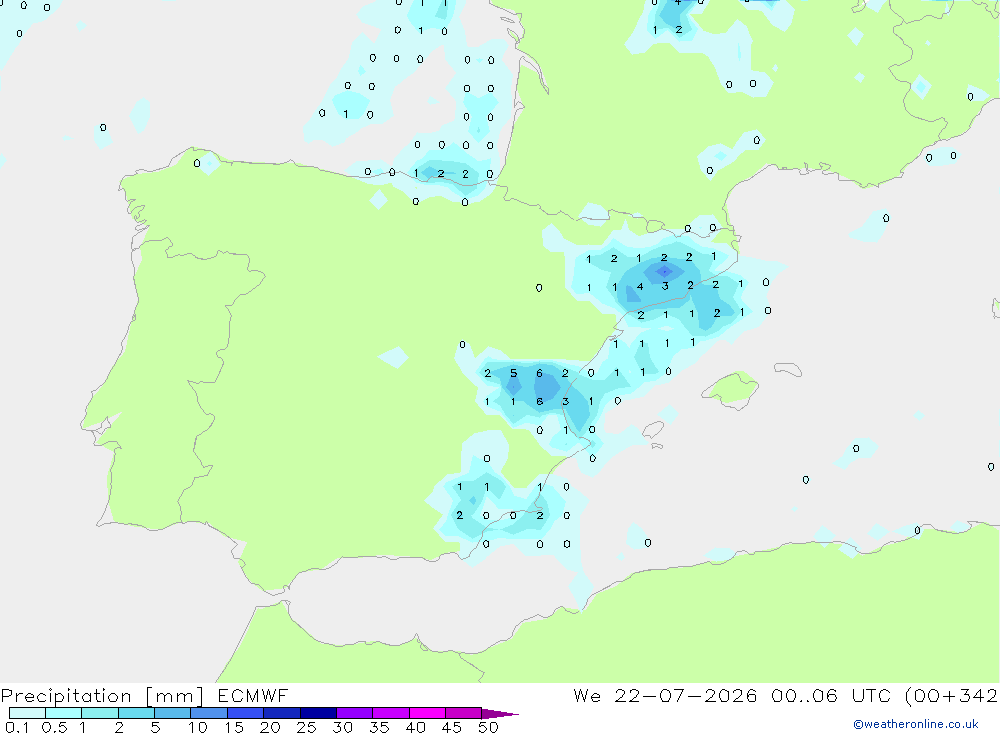
Task: Pick the legend swatch between 5 and 10
Action: [x=173, y=713]
